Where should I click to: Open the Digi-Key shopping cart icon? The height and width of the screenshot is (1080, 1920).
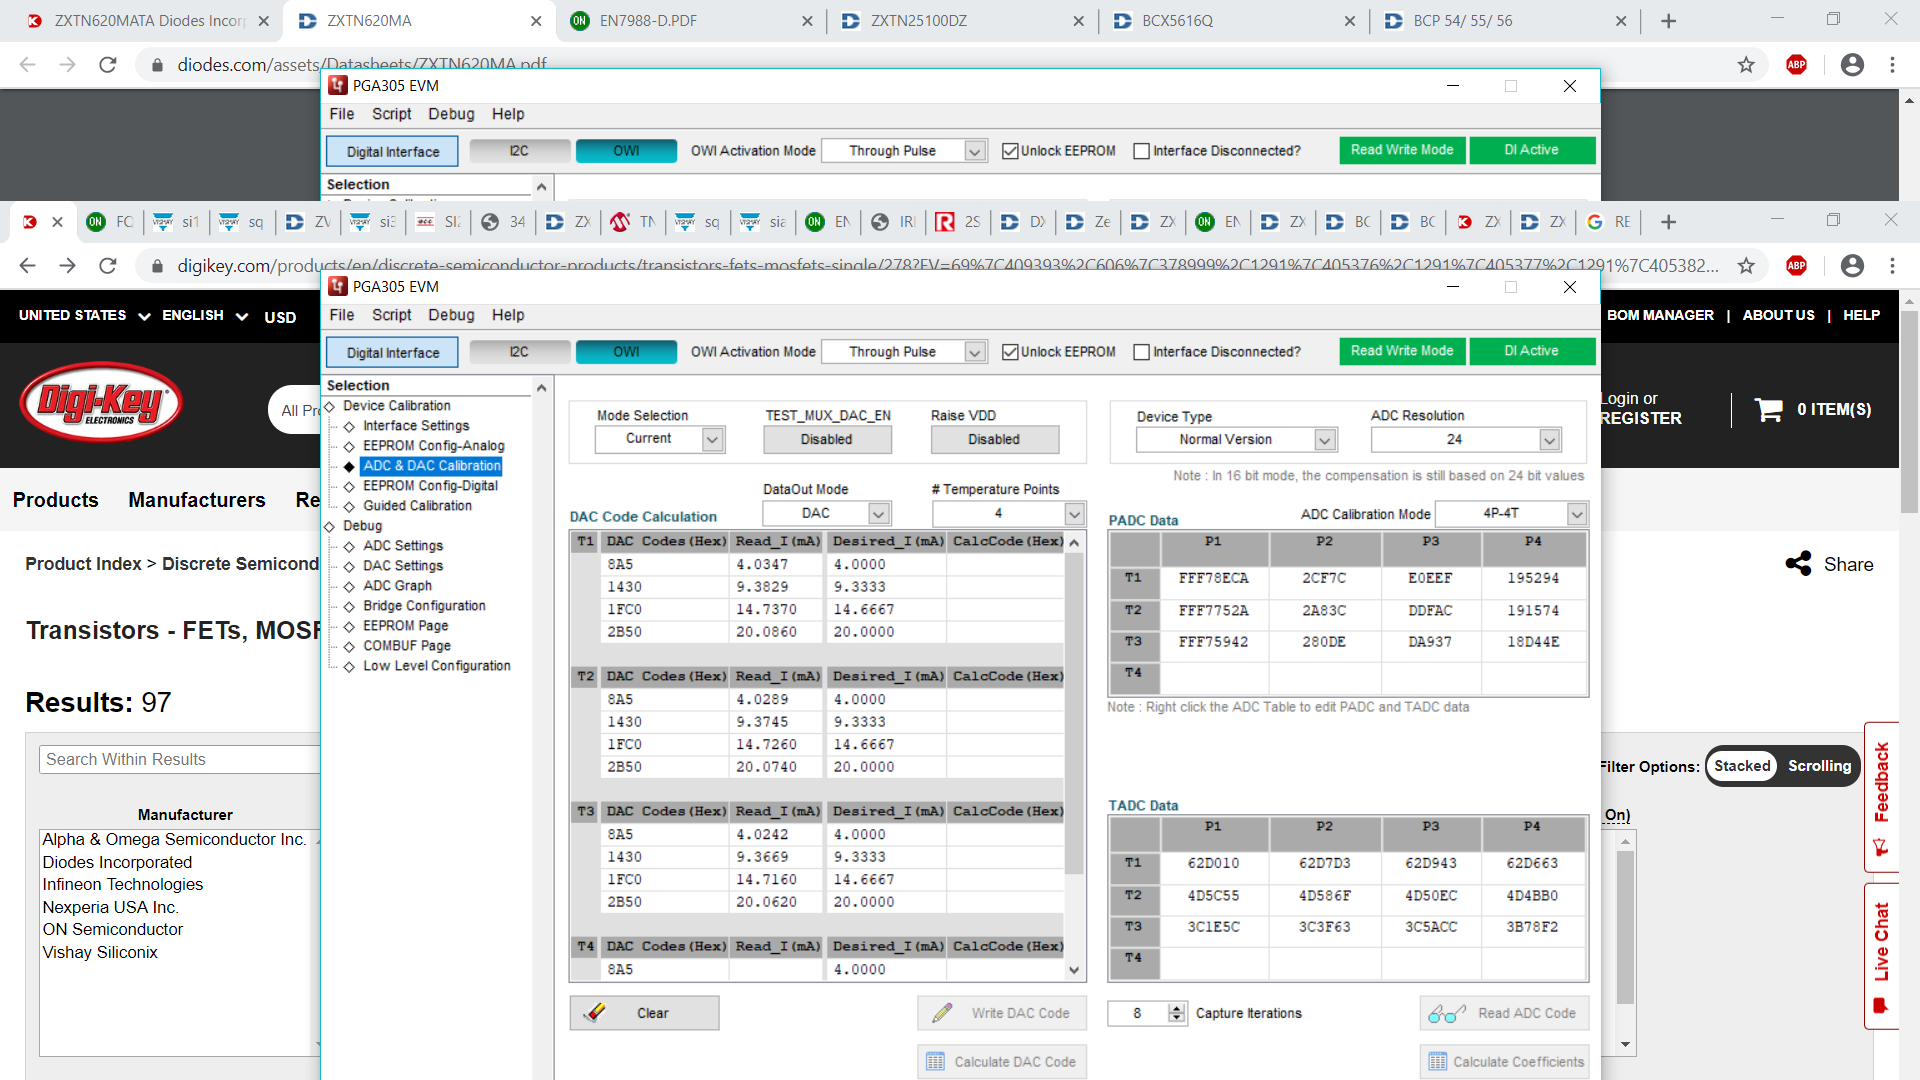(1768, 409)
